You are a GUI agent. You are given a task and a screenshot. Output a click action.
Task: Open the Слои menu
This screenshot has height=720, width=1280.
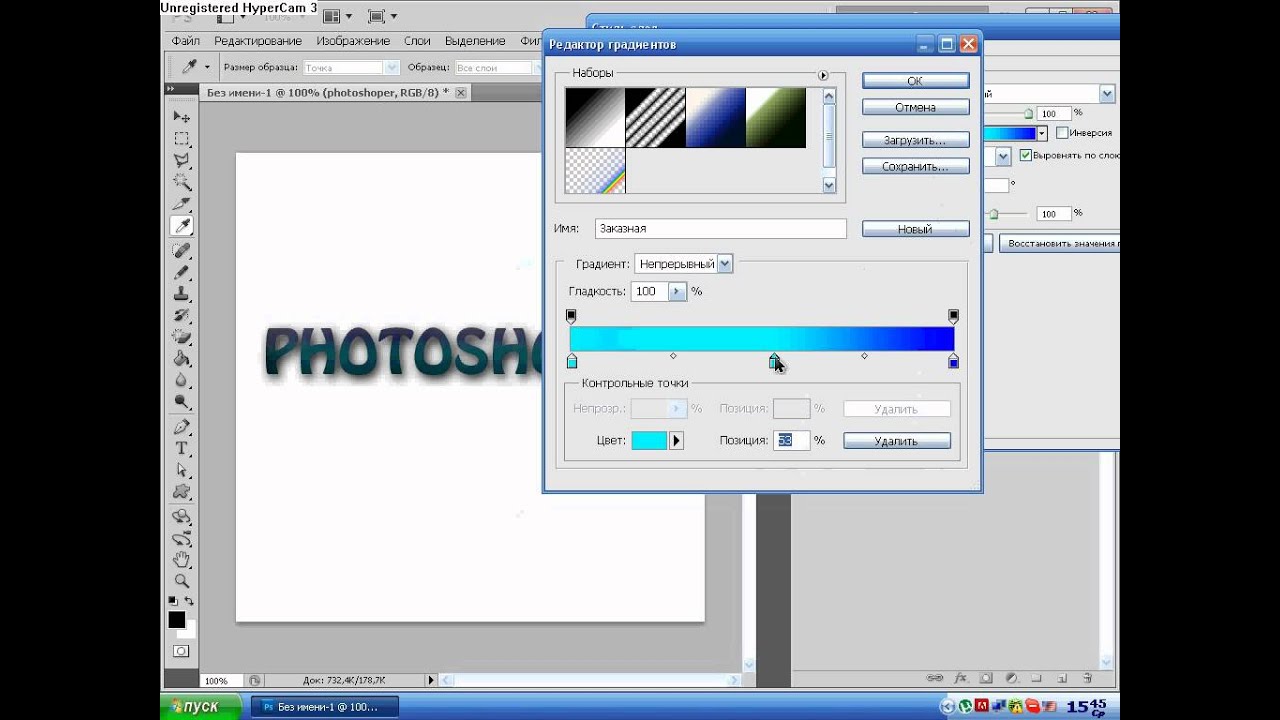(x=417, y=41)
